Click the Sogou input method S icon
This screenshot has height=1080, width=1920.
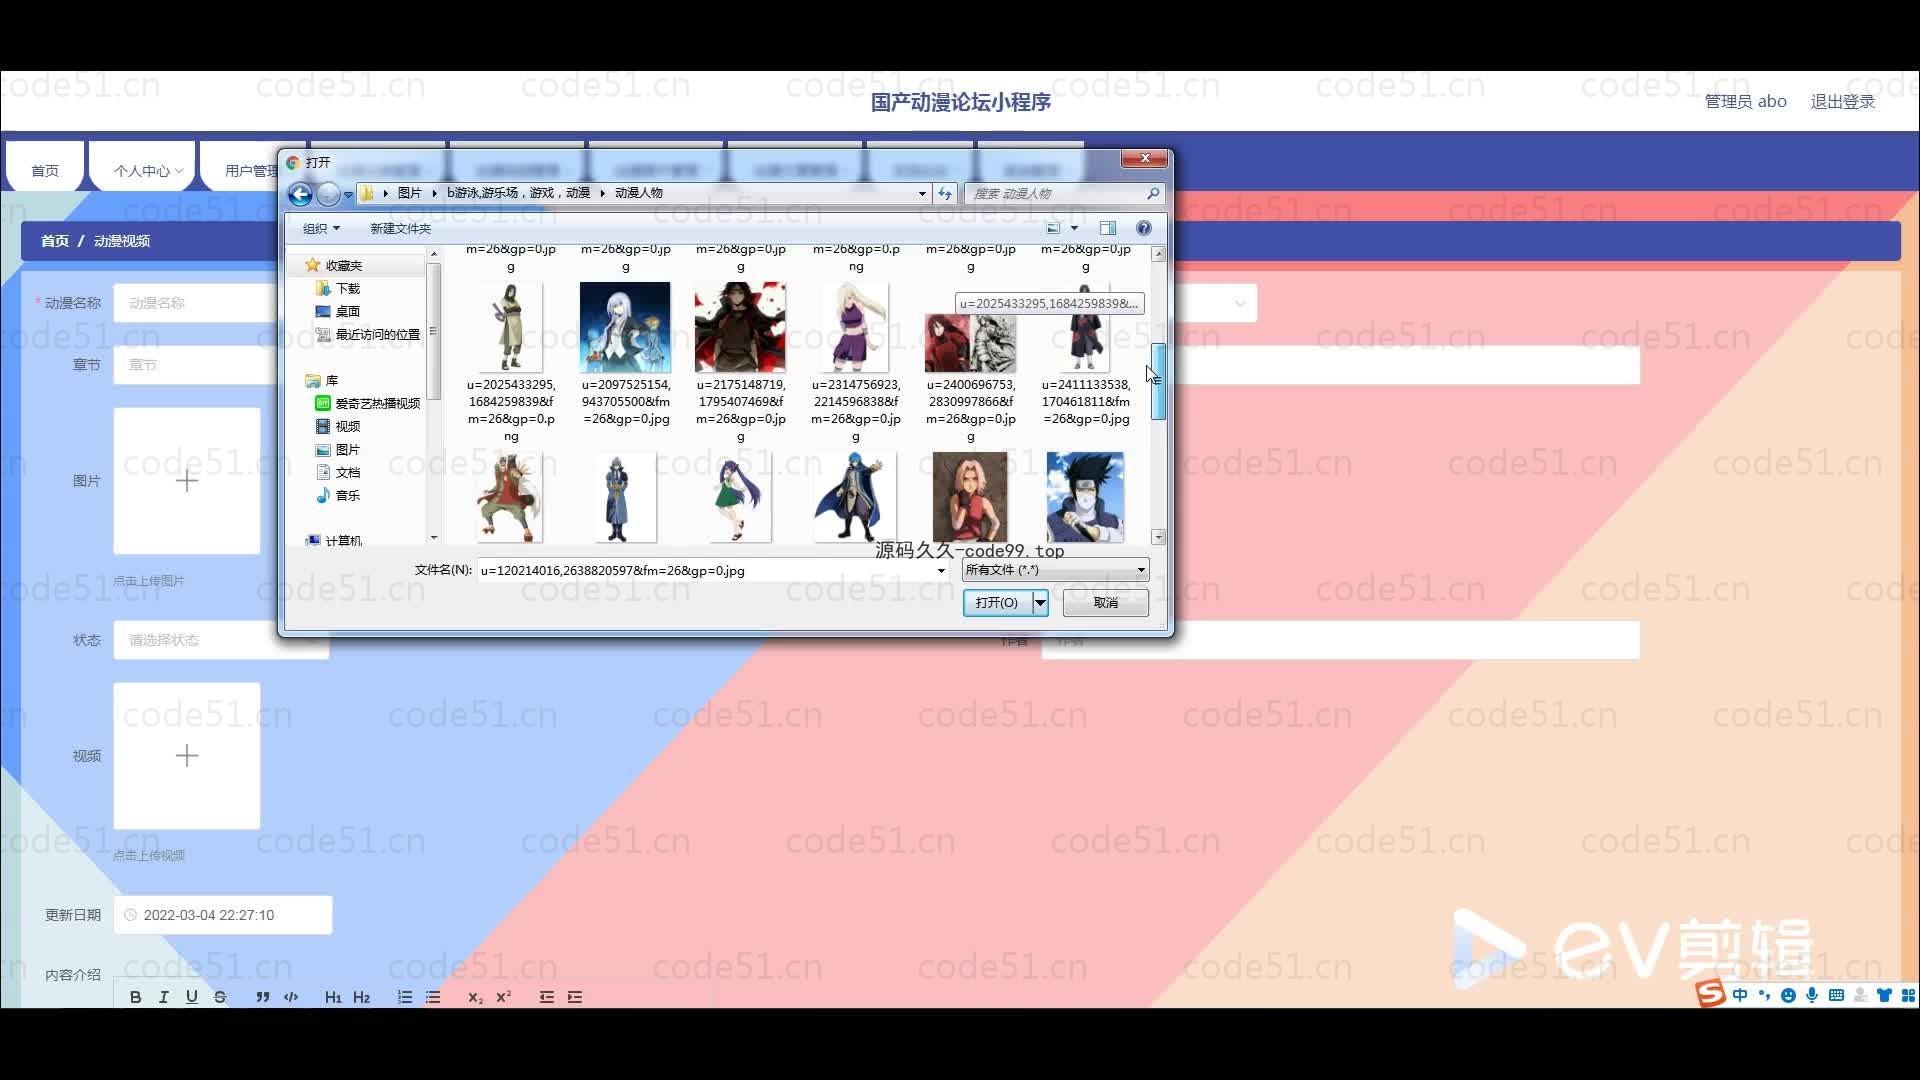point(1711,993)
